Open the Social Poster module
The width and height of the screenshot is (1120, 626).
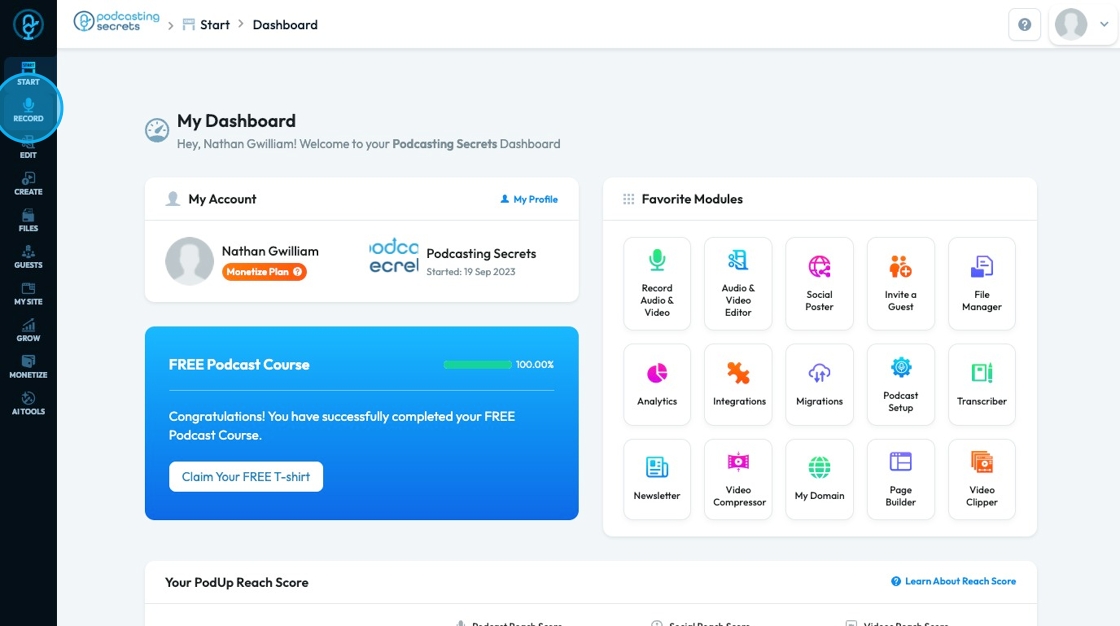[819, 284]
